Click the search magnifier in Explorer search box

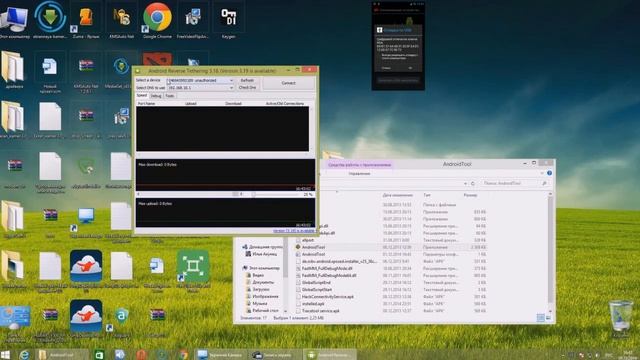tap(544, 183)
